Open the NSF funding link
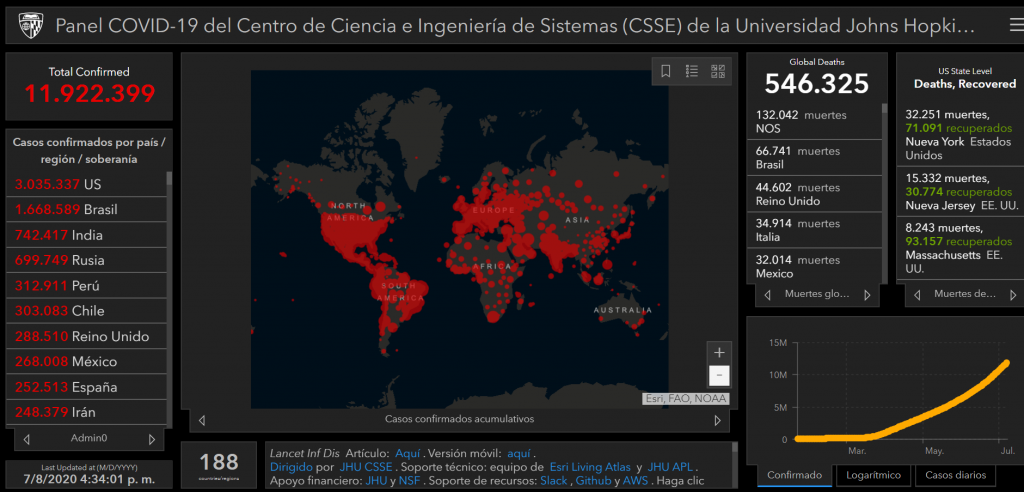Viewport: 1024px width, 492px height. (x=410, y=482)
